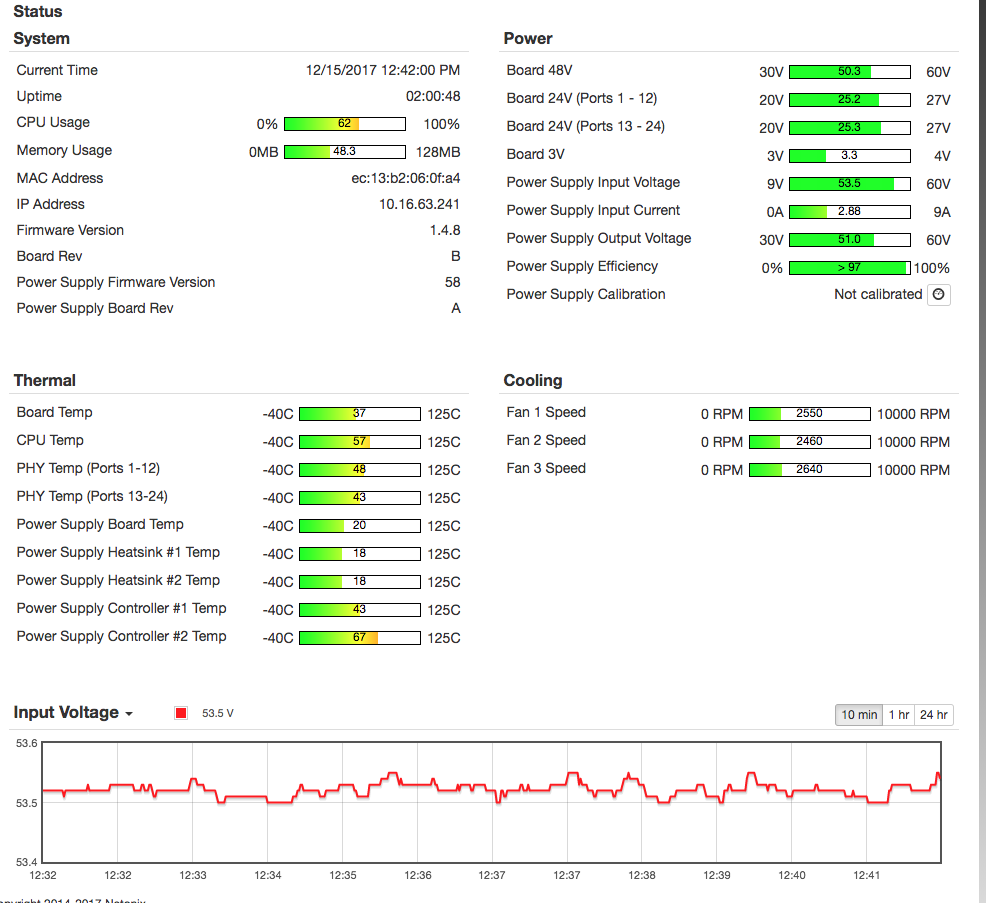
Task: Click the power supply calibration gauge icon
Action: point(938,295)
